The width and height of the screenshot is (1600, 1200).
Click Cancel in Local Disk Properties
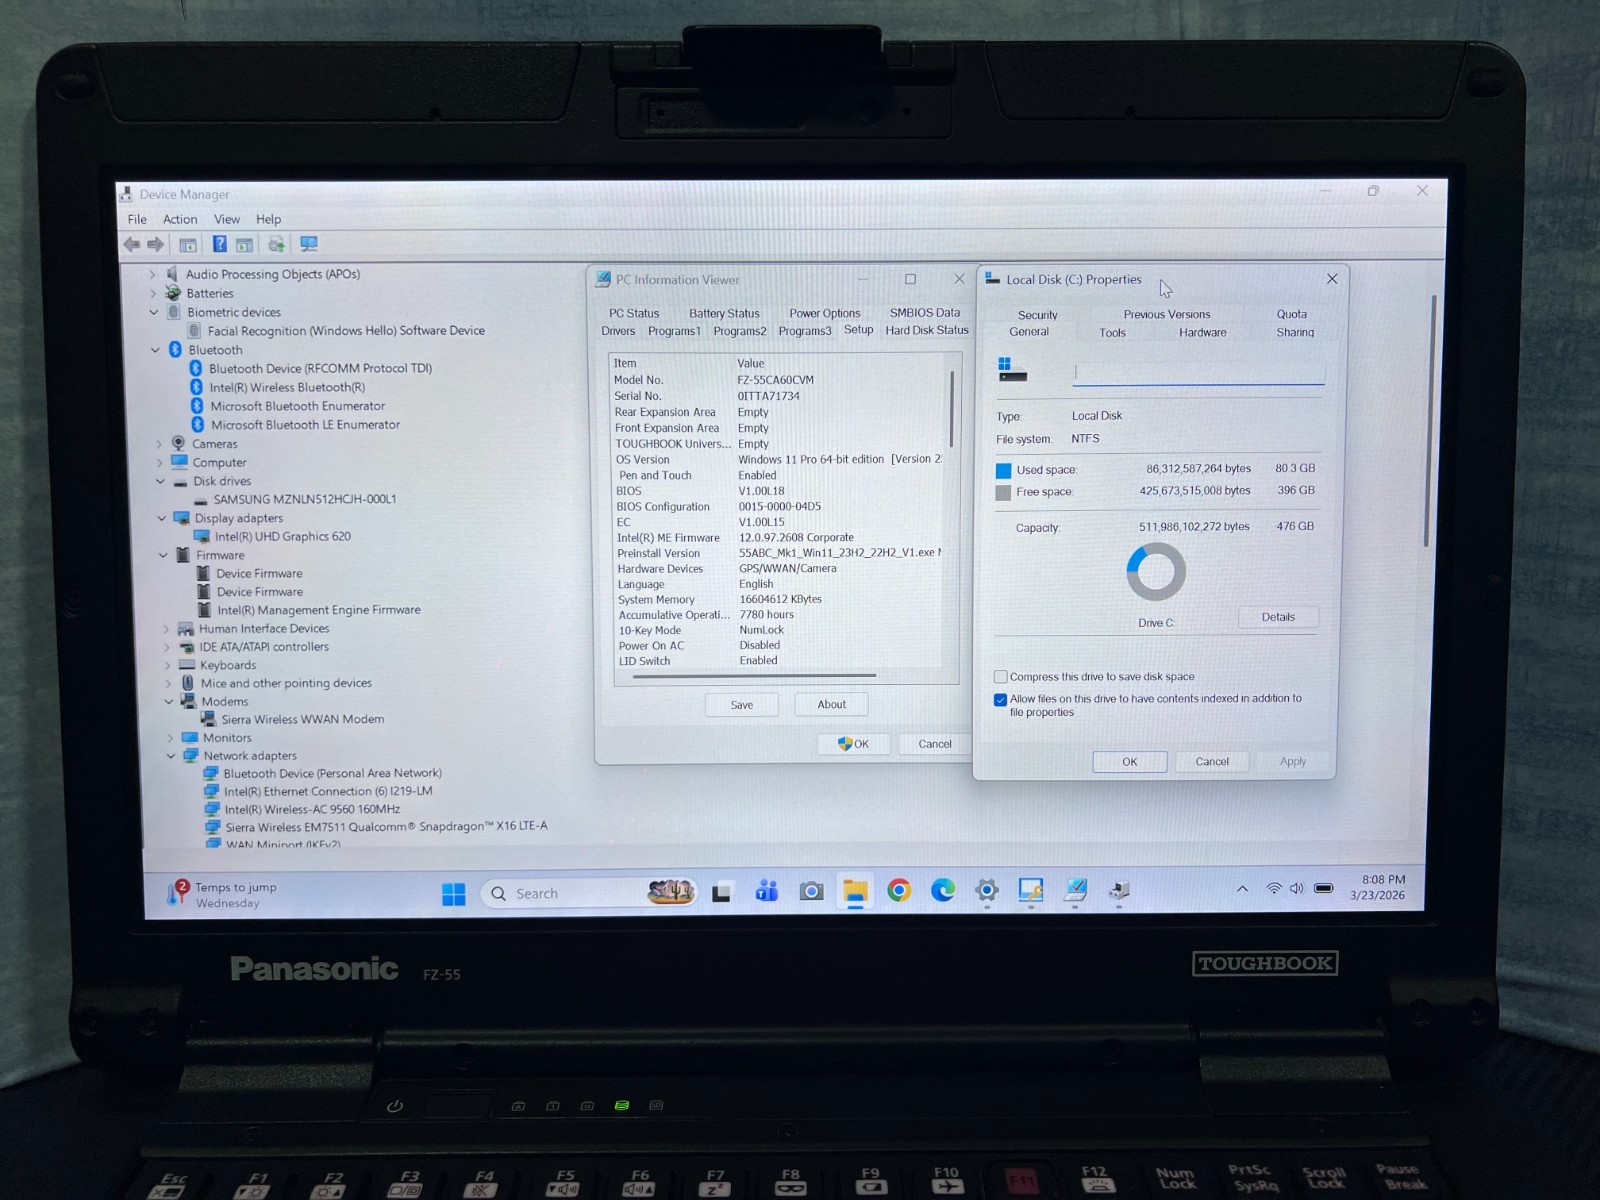coord(1212,762)
